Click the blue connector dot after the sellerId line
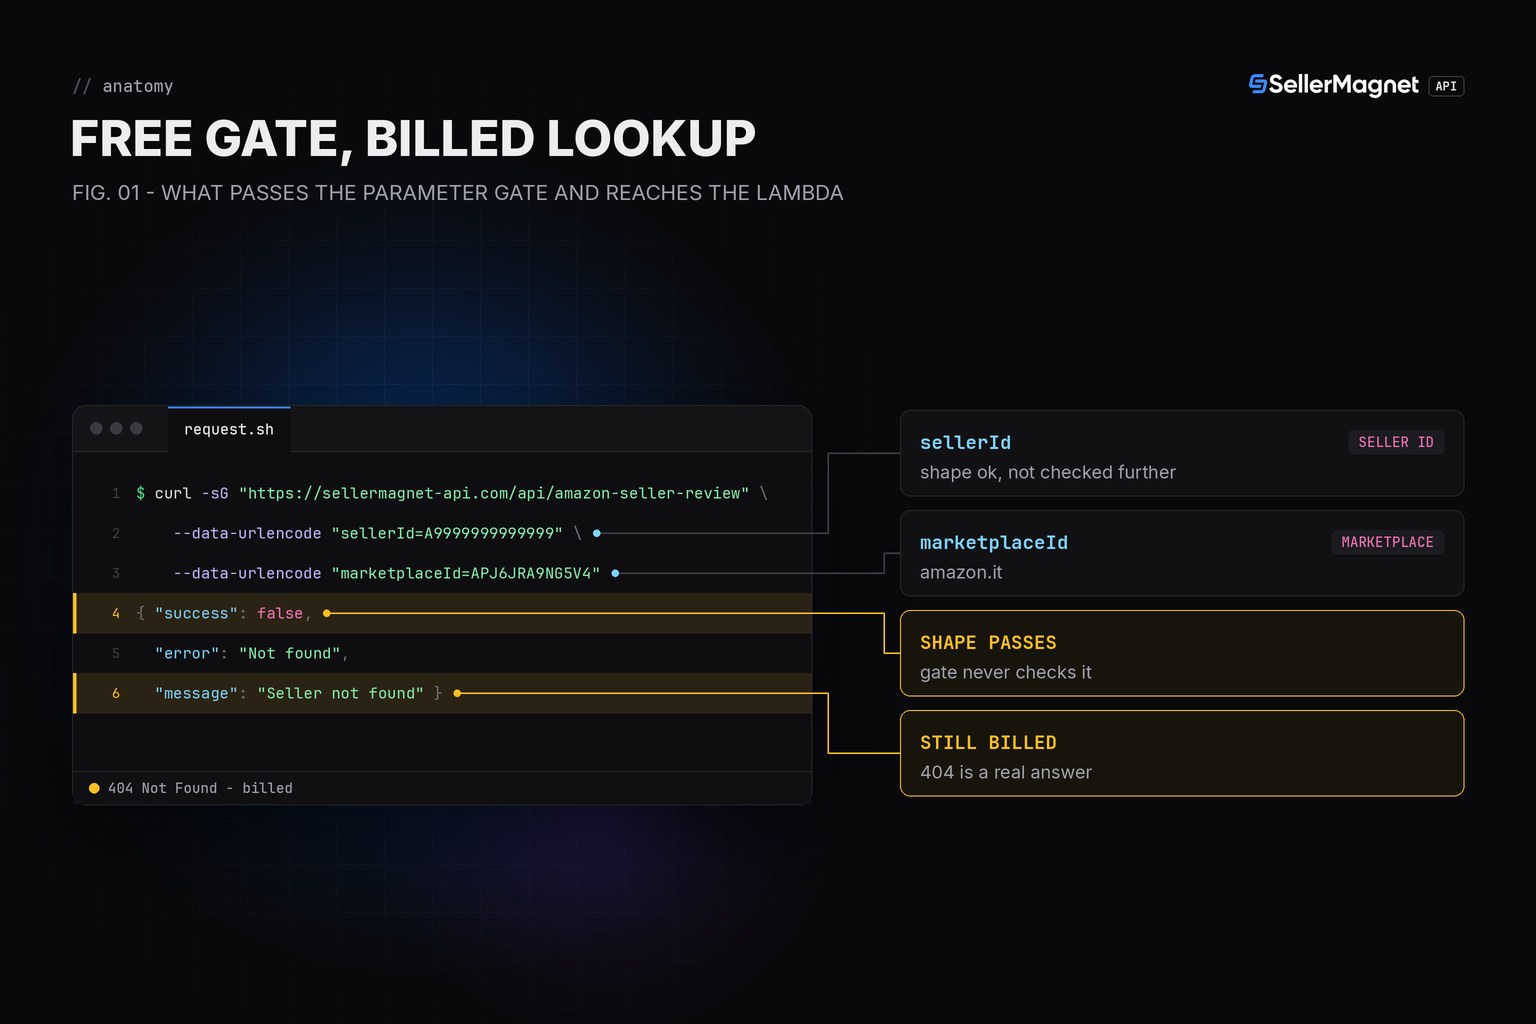 coord(597,533)
